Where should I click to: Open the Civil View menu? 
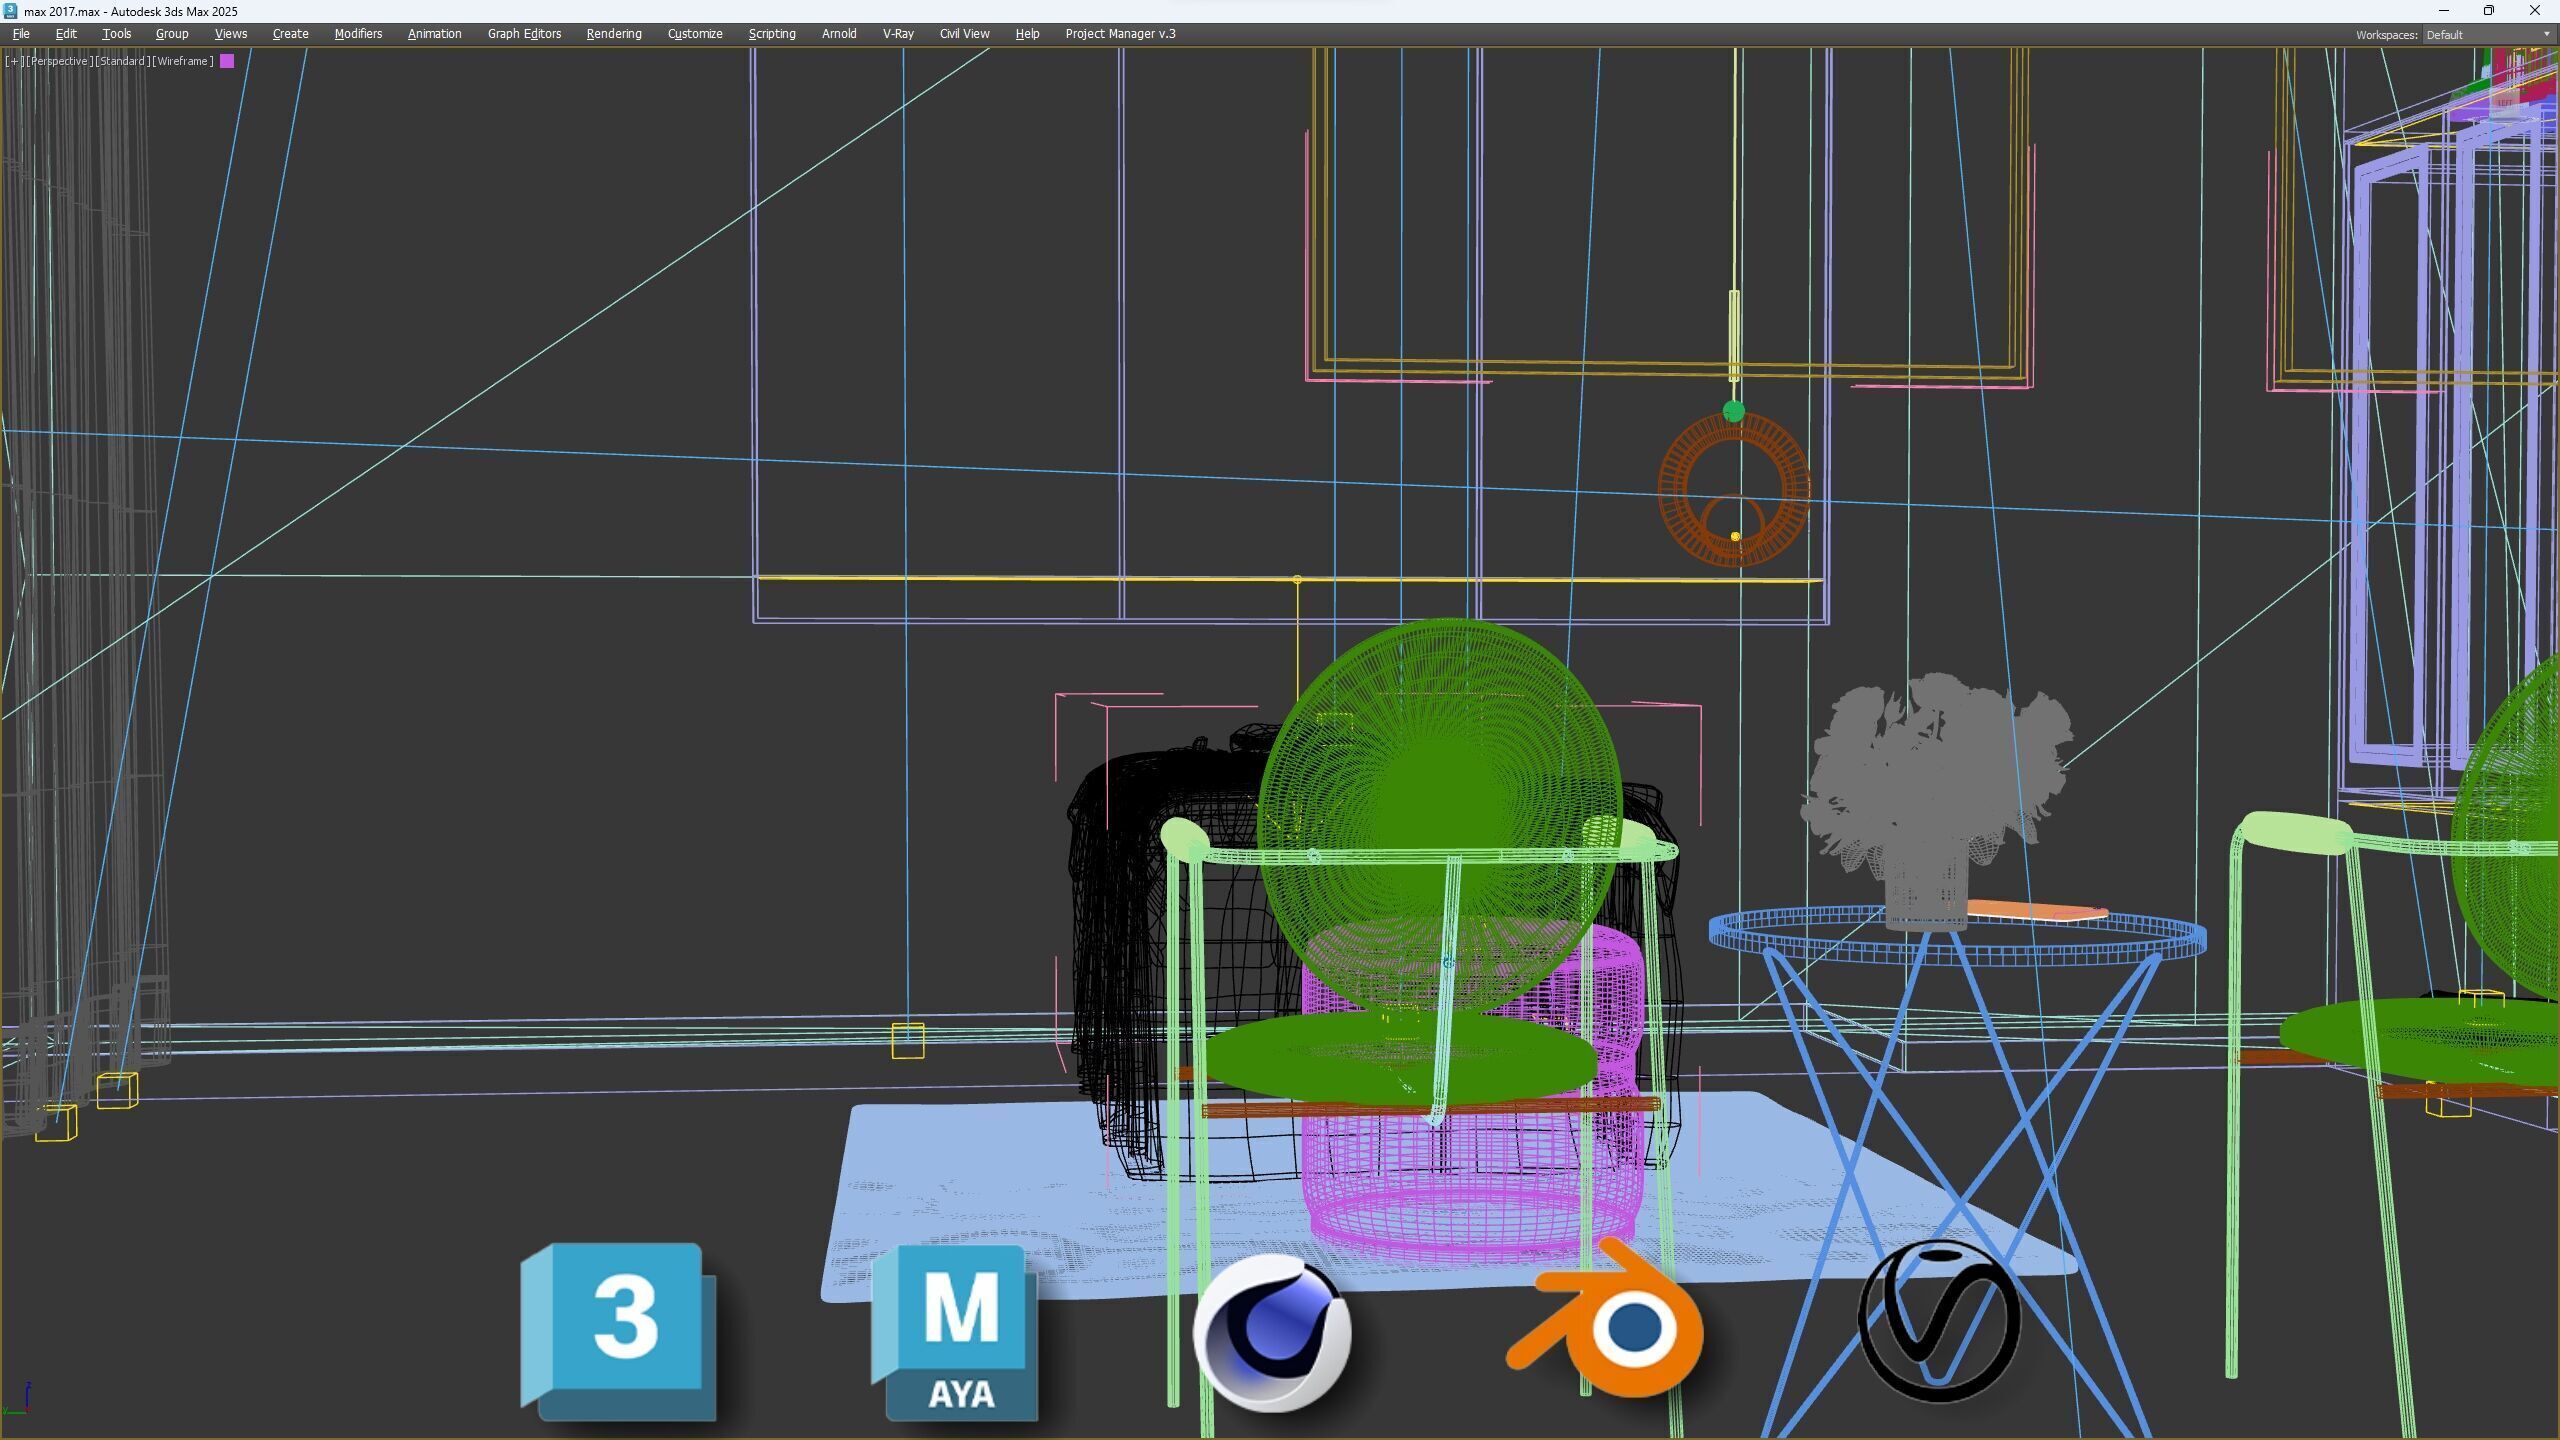pos(964,34)
